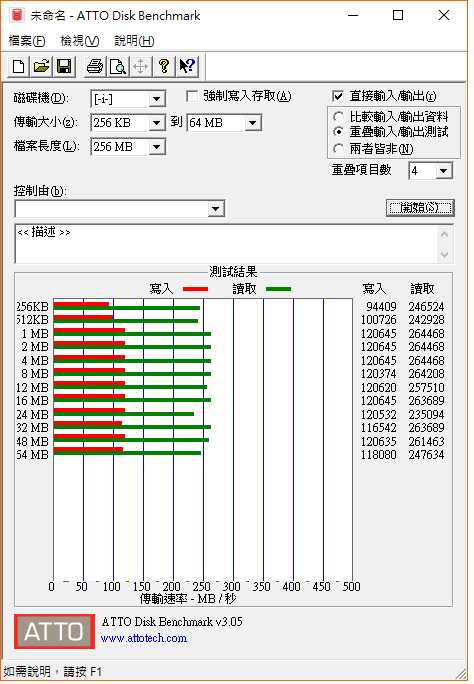
Task: Select the 兩者皆非 radio option
Action: click(x=339, y=149)
